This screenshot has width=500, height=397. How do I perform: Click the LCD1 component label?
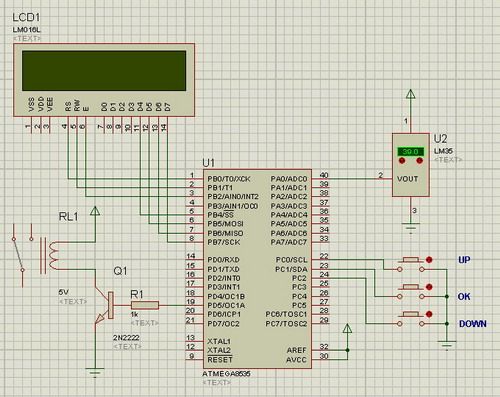pos(26,17)
